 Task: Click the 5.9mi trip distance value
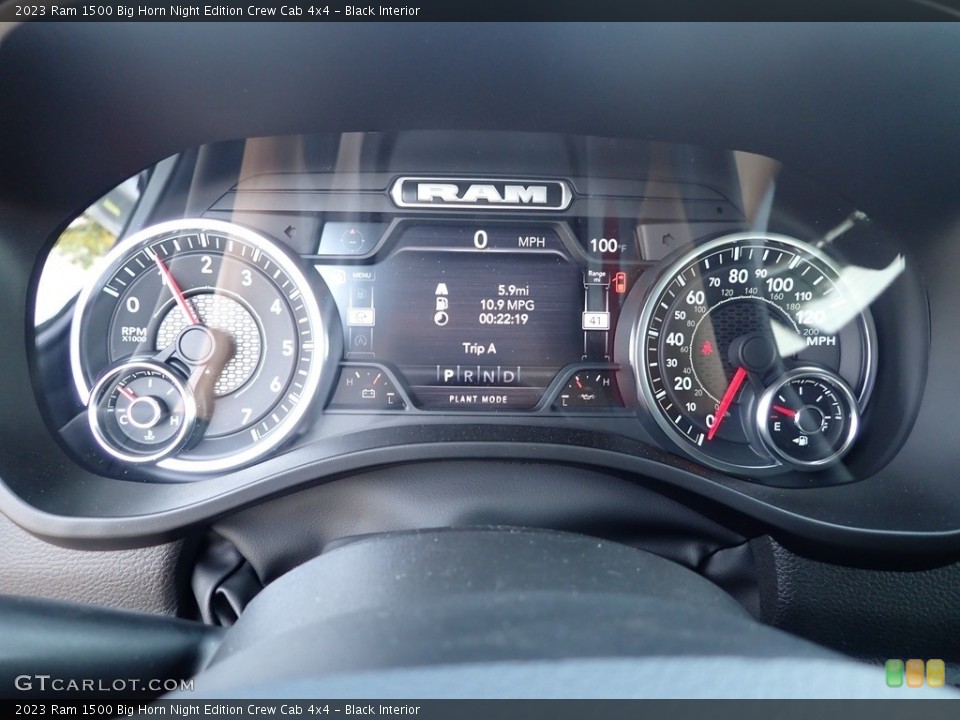coord(512,290)
